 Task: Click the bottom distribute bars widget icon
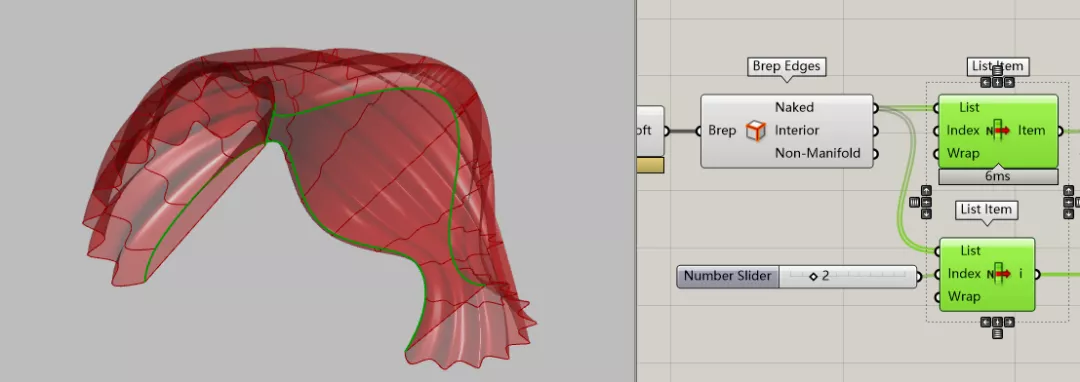997,334
